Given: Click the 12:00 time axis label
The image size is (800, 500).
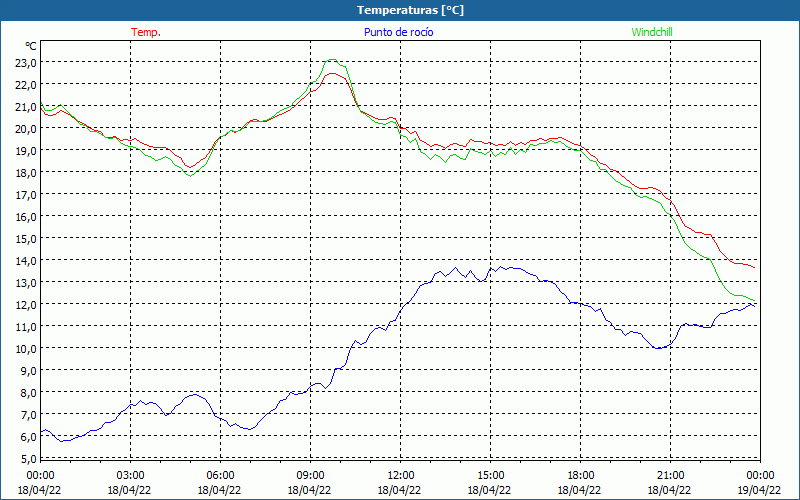Looking at the screenshot, I should pyautogui.click(x=401, y=476).
